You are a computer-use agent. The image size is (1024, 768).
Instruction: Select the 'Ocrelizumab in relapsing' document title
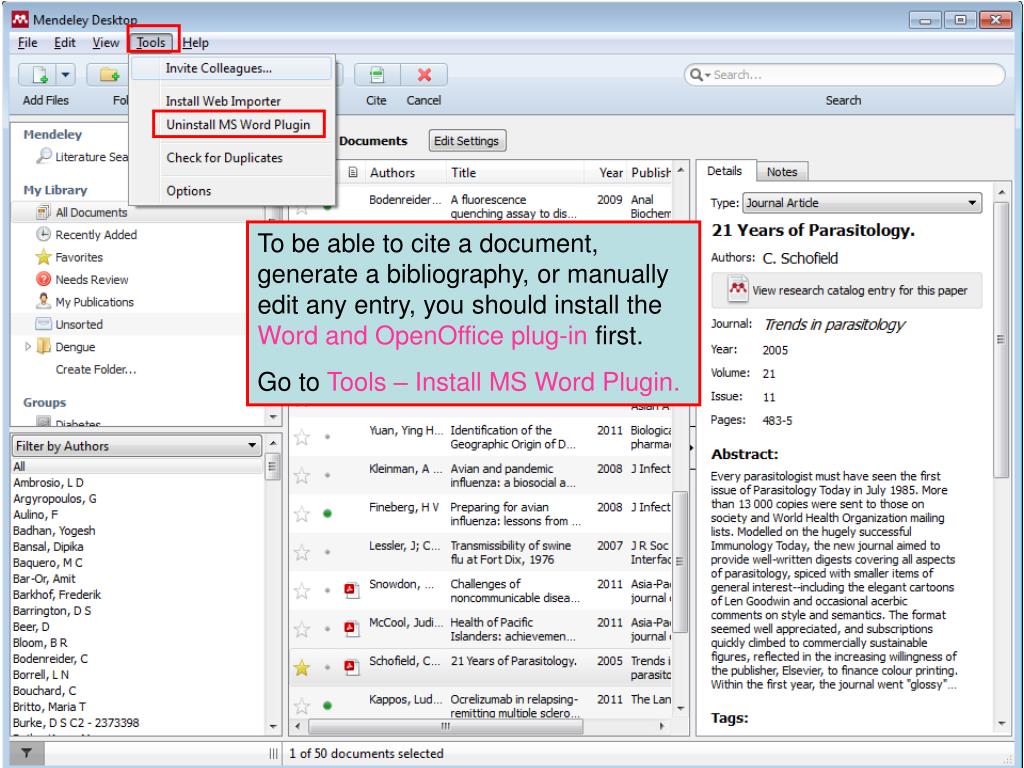[514, 706]
